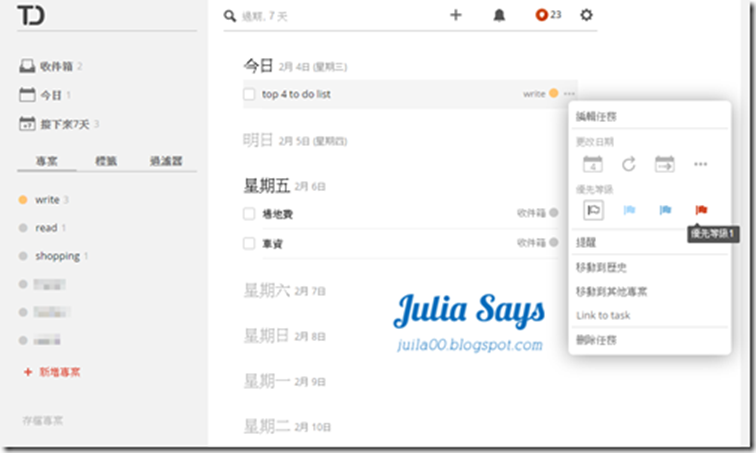Viewport: 756px width, 453px height.
Task: Select the darker blue priority flag
Action: coord(665,210)
